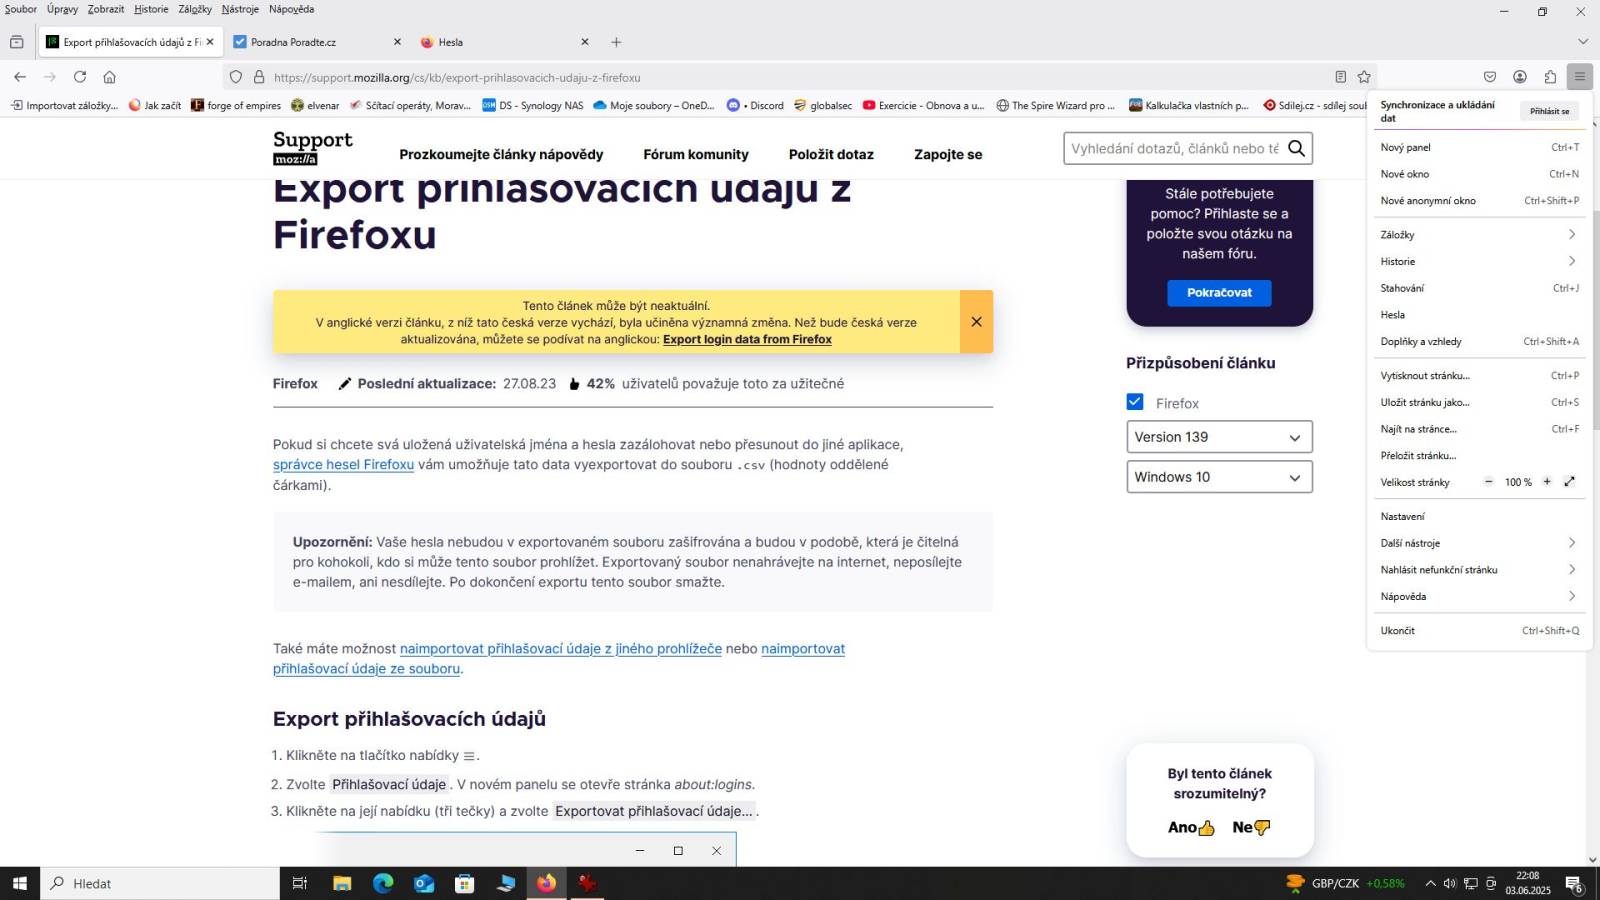Click the blue Pokračovat button
The height and width of the screenshot is (900, 1600).
(1219, 293)
